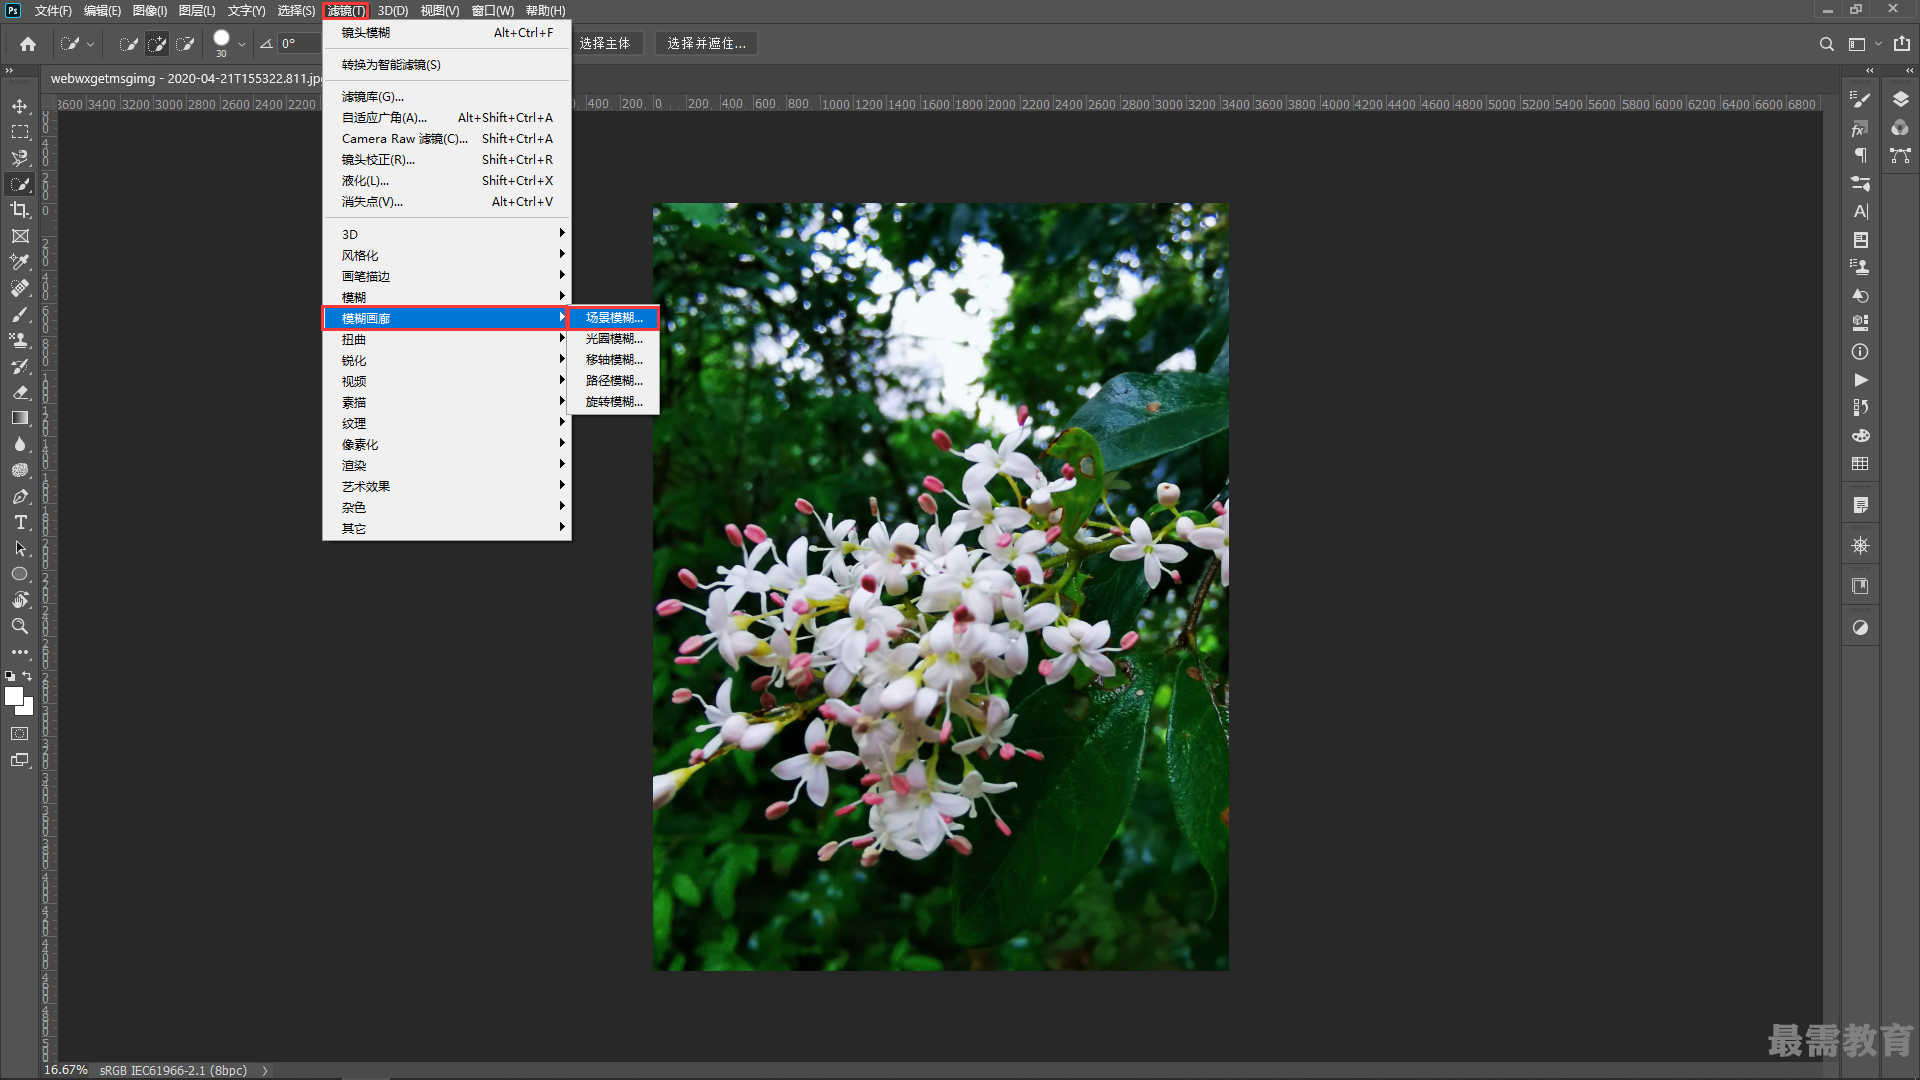Open the 文件(F) menu
Viewport: 1920px width, 1080px height.
[x=53, y=11]
